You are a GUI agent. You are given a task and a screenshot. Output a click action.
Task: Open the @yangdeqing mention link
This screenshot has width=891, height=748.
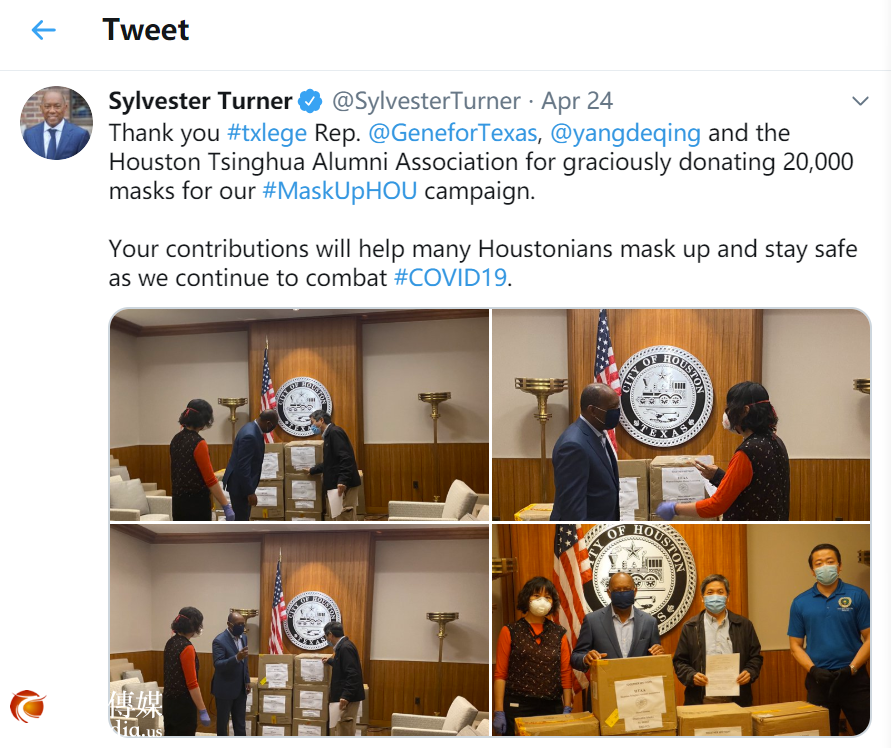tap(625, 133)
